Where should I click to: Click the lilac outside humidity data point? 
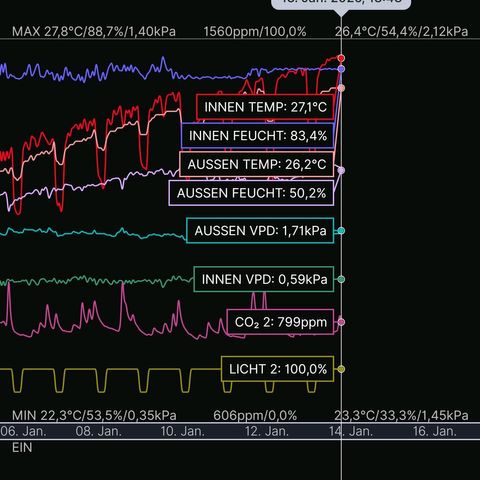pyautogui.click(x=341, y=170)
